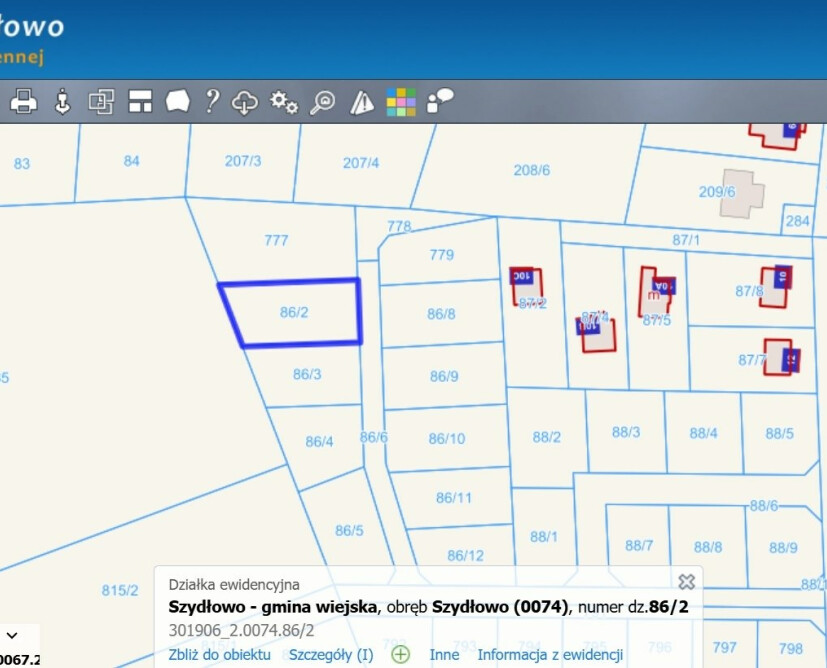Click the Print icon in toolbar
Screen dimensions: 827x668
[x=24, y=101]
